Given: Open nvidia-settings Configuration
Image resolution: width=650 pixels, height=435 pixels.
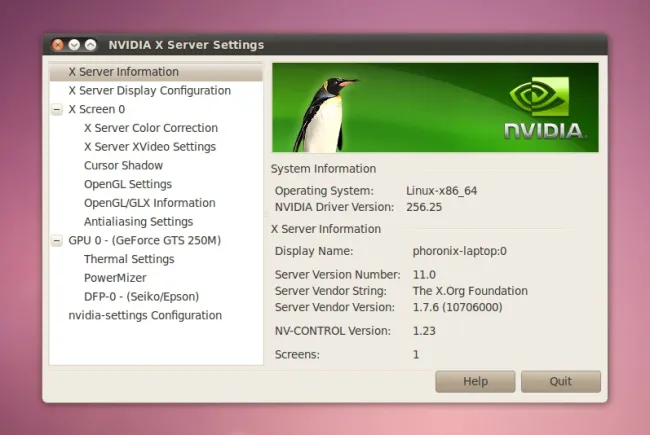Looking at the screenshot, I should click(144, 316).
